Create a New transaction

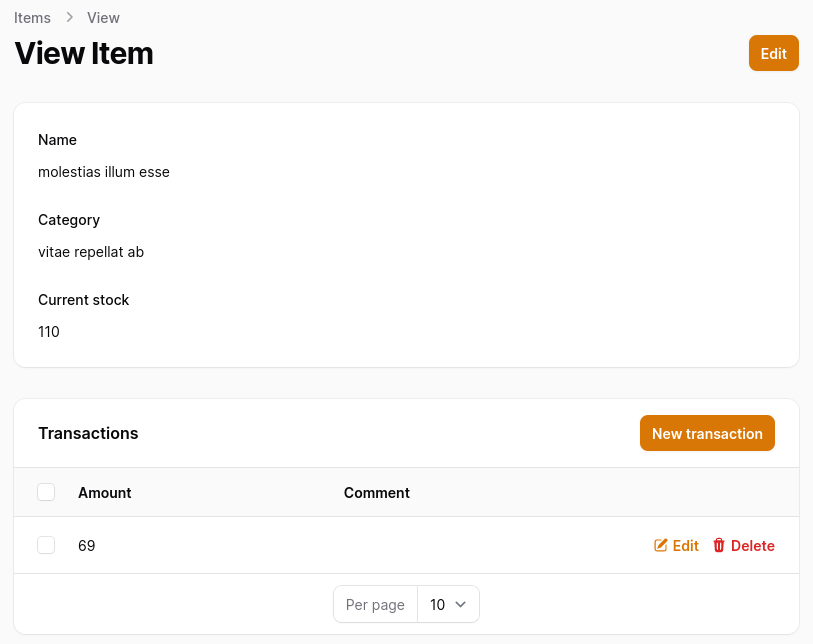tap(707, 433)
